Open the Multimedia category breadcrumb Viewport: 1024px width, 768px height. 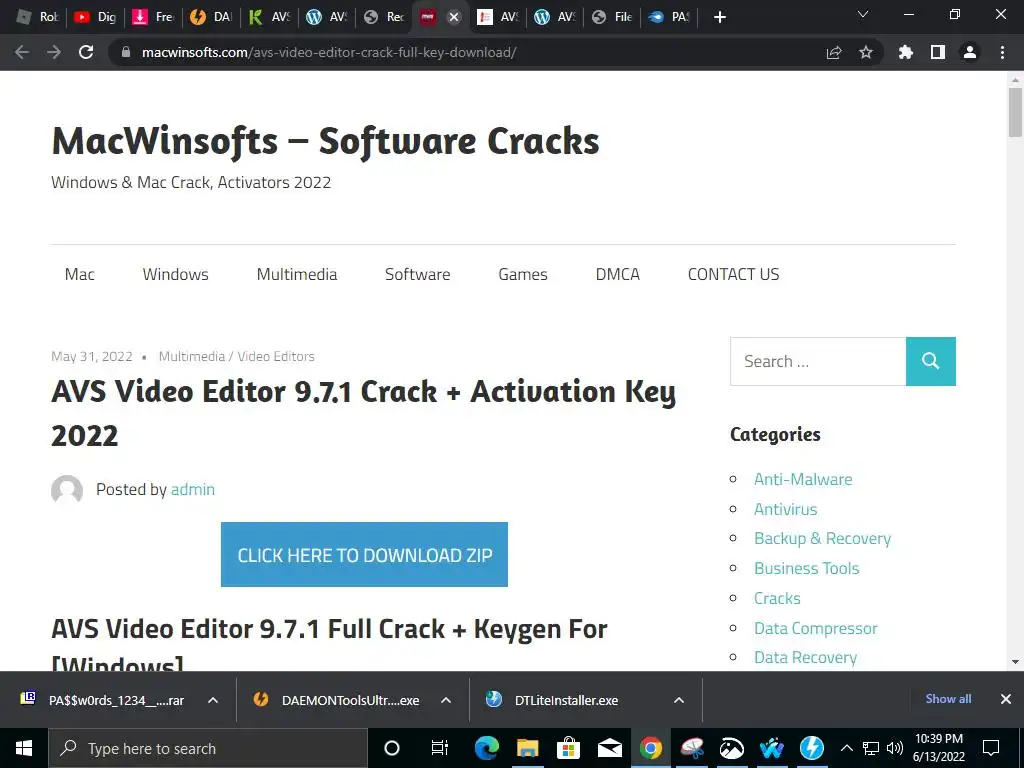[x=192, y=357]
